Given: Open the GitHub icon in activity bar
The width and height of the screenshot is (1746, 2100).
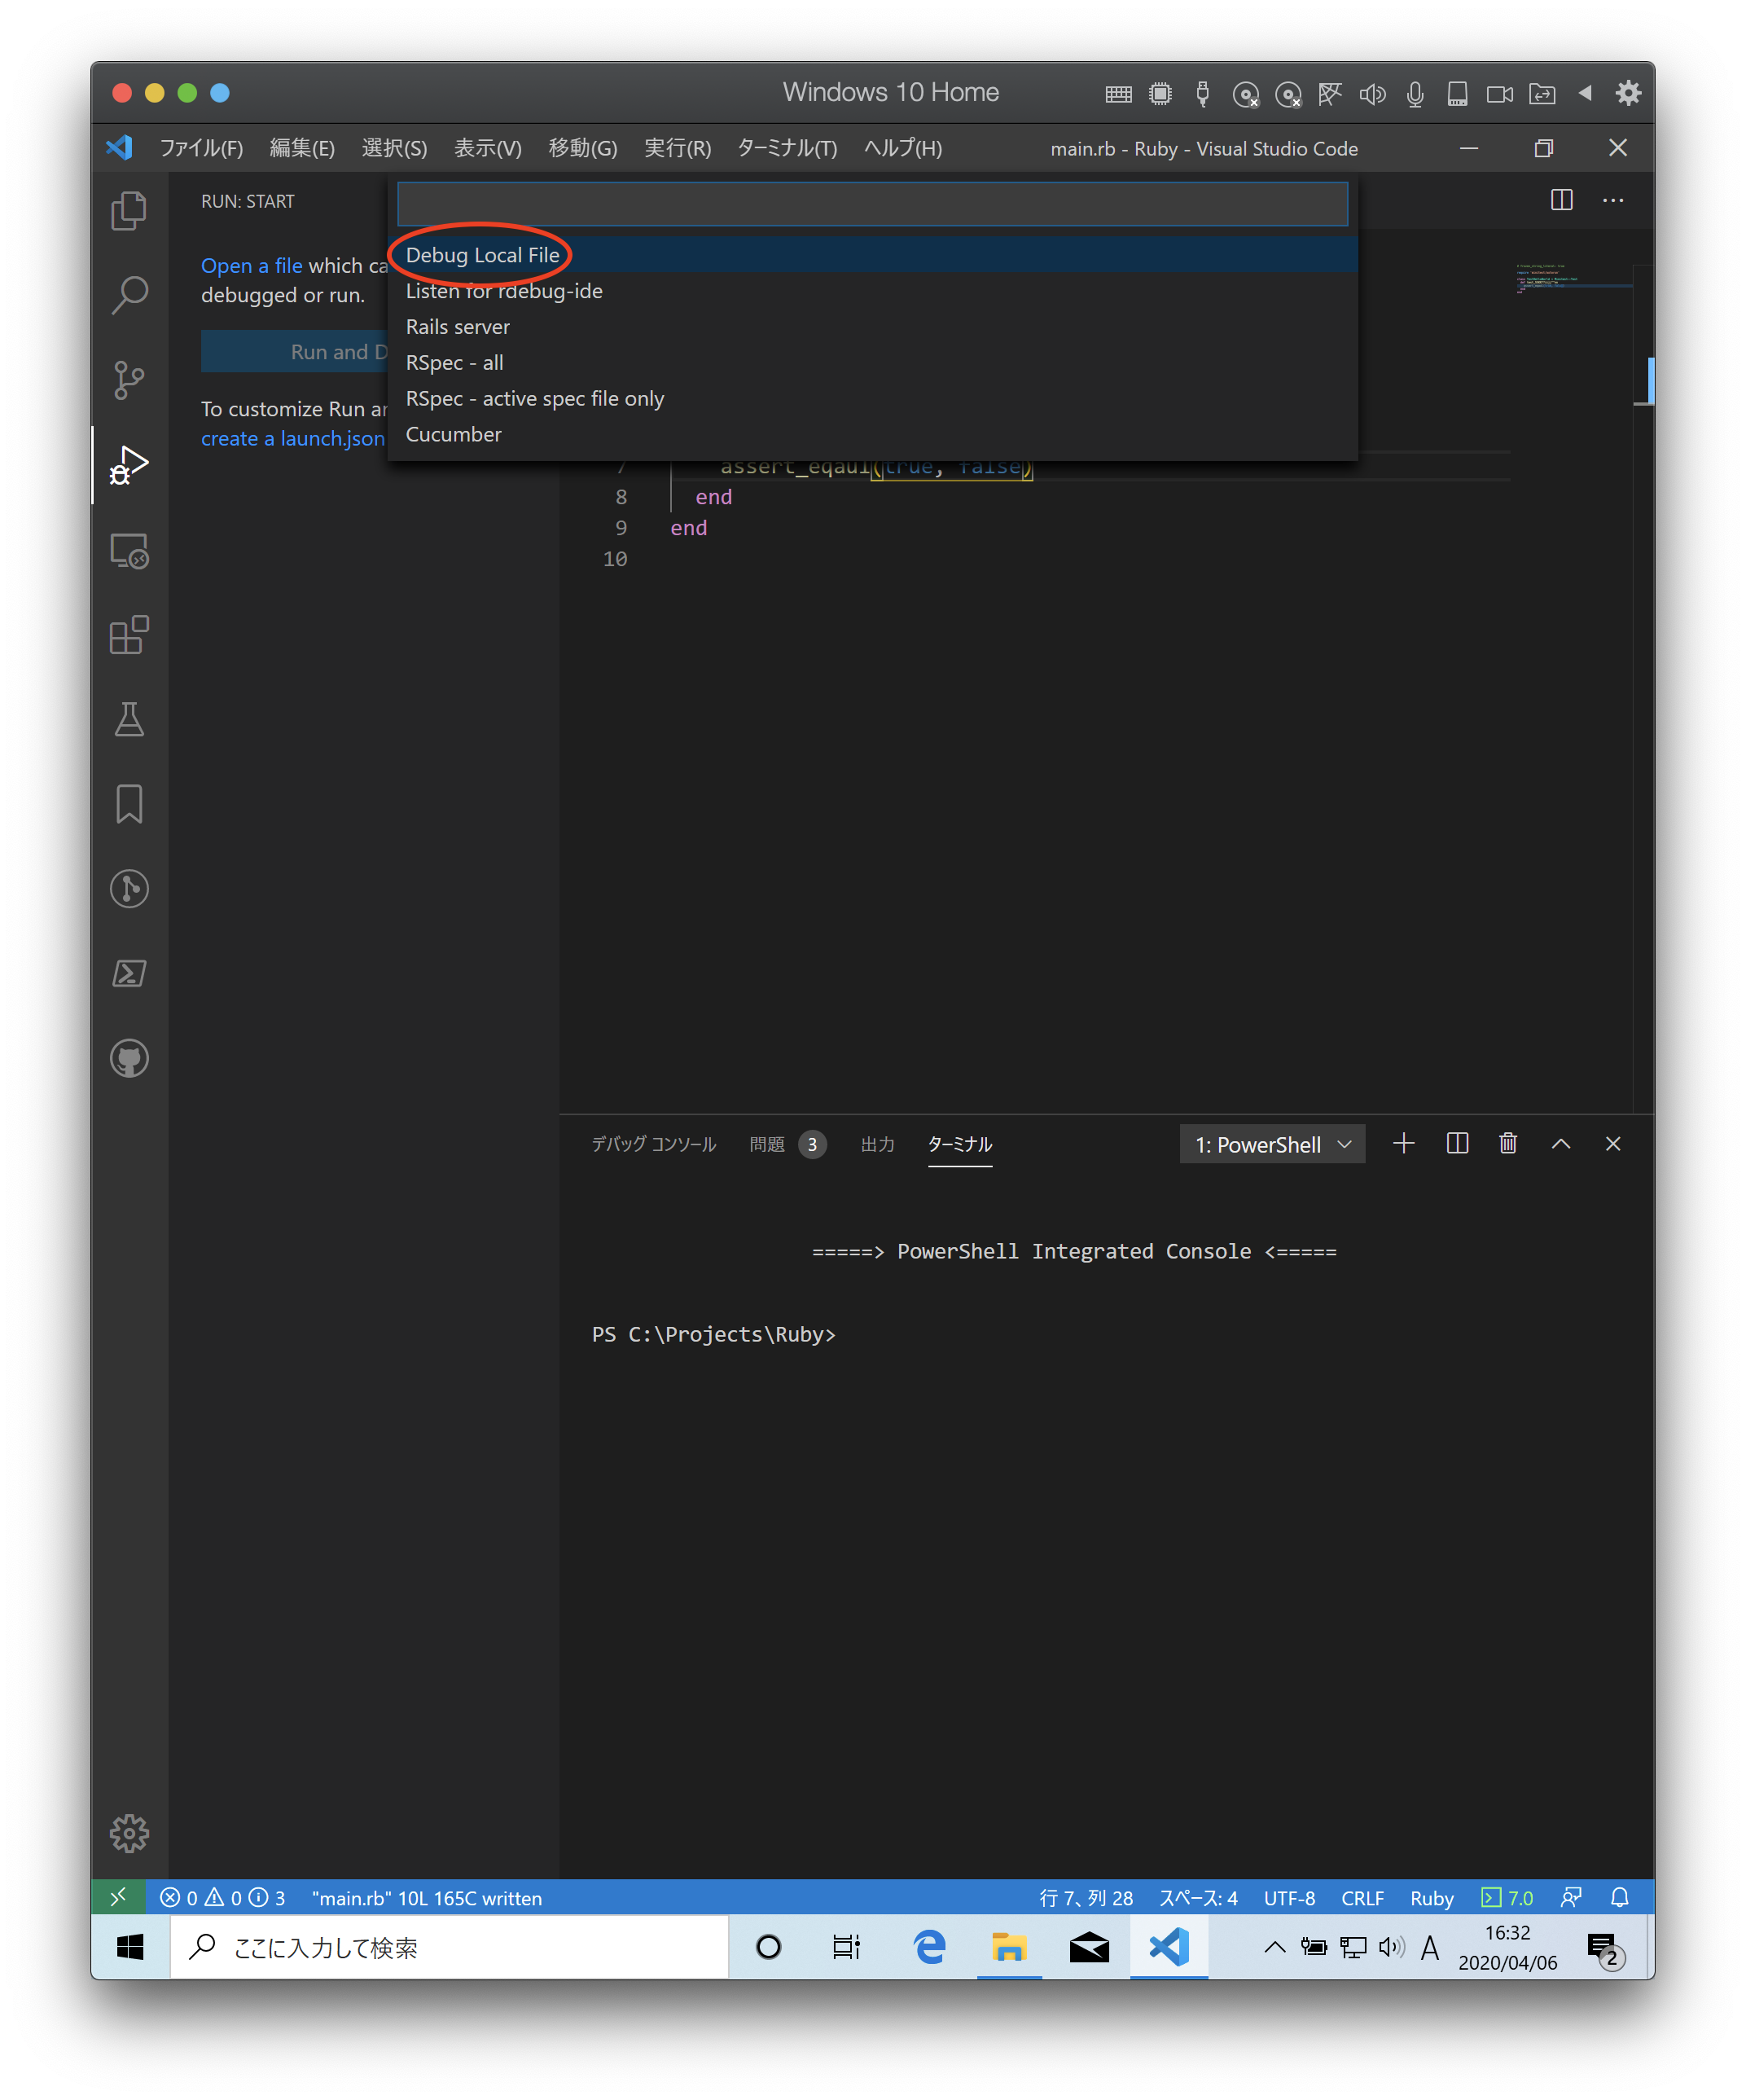Looking at the screenshot, I should [x=129, y=1058].
